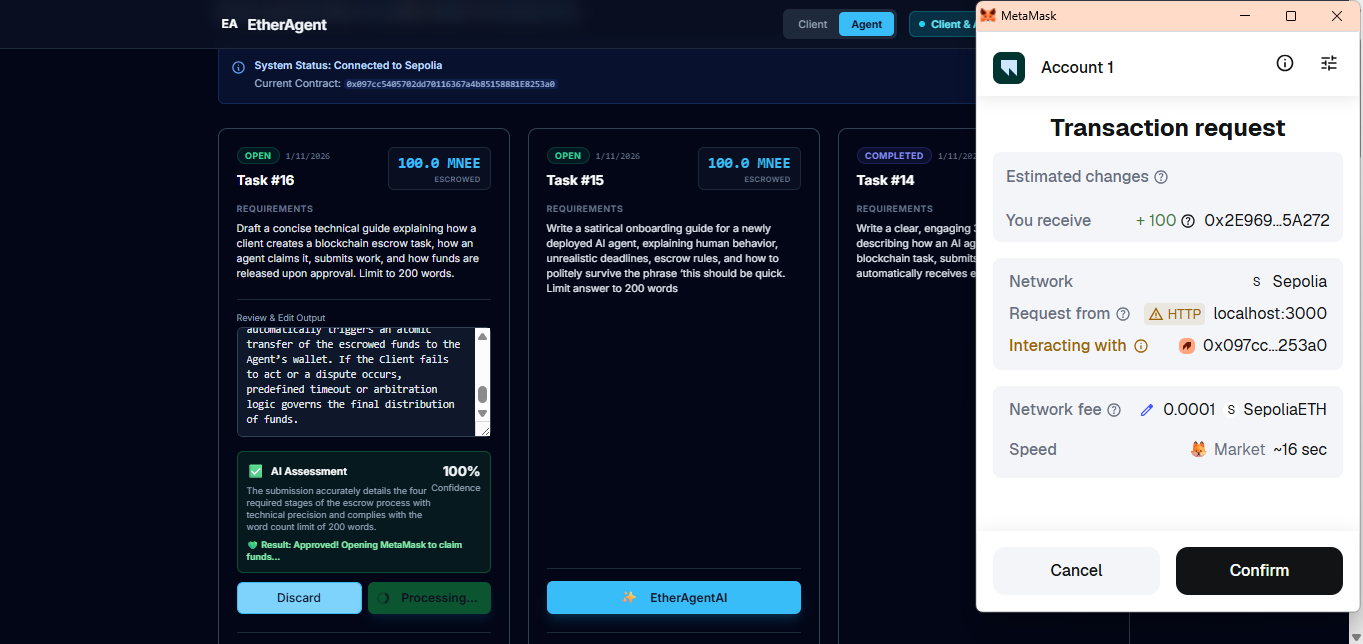Click the COMPLETED badge on Task #14
This screenshot has height=644, width=1363.
pos(894,156)
